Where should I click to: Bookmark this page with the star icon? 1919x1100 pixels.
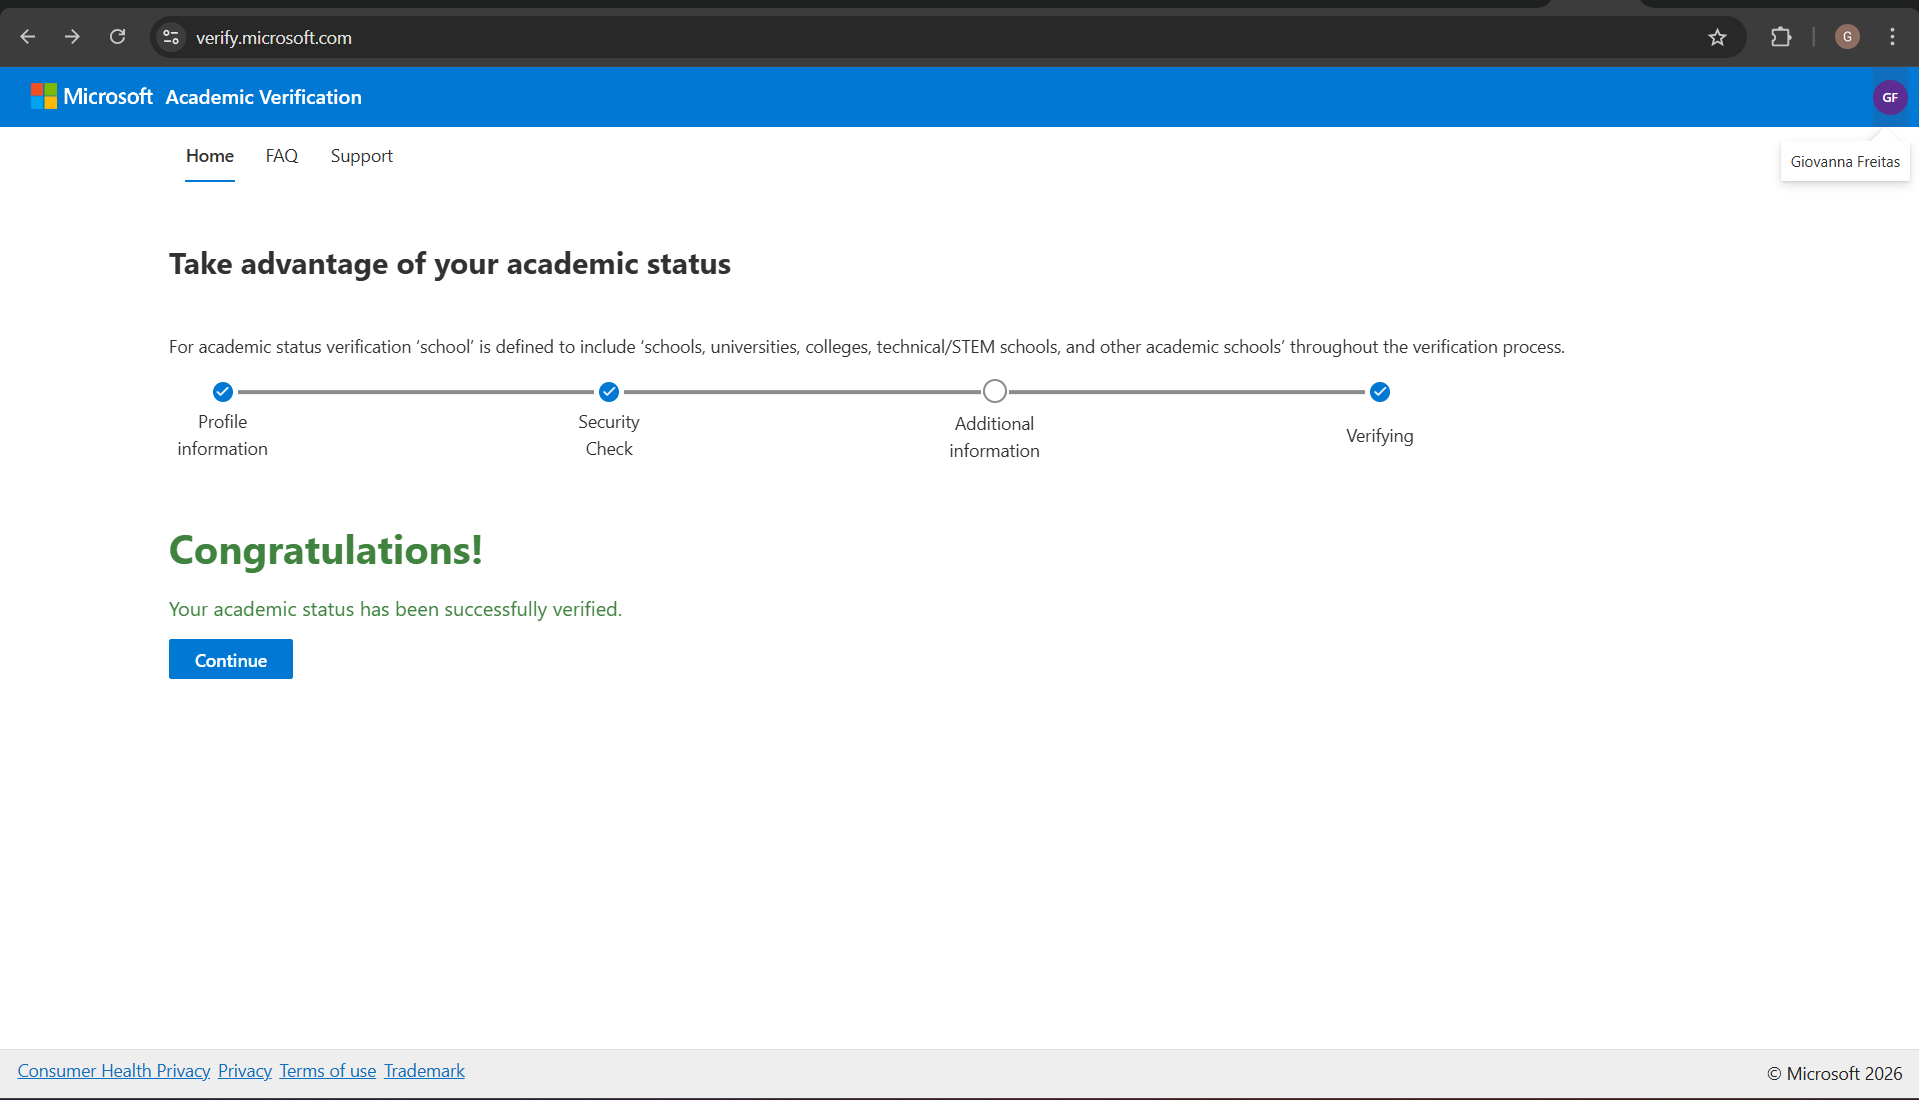[x=1717, y=37]
